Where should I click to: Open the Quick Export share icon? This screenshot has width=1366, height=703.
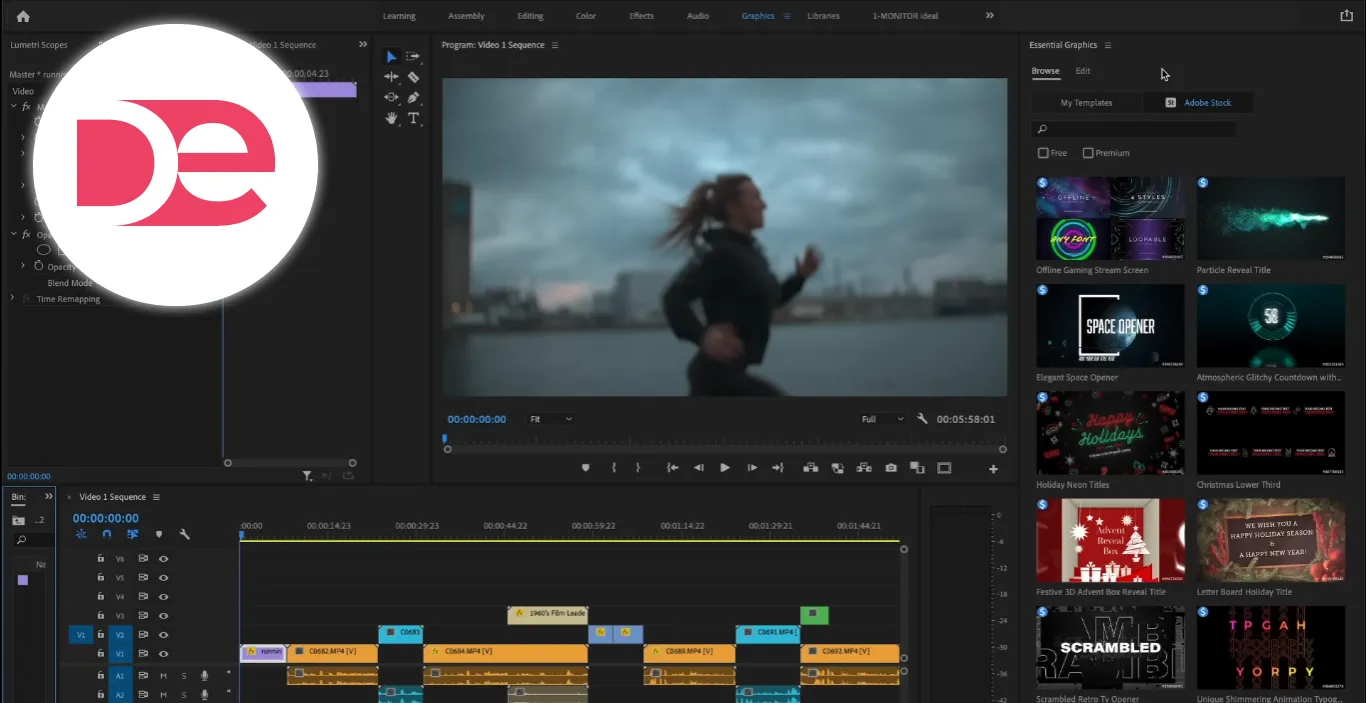[x=1345, y=16]
